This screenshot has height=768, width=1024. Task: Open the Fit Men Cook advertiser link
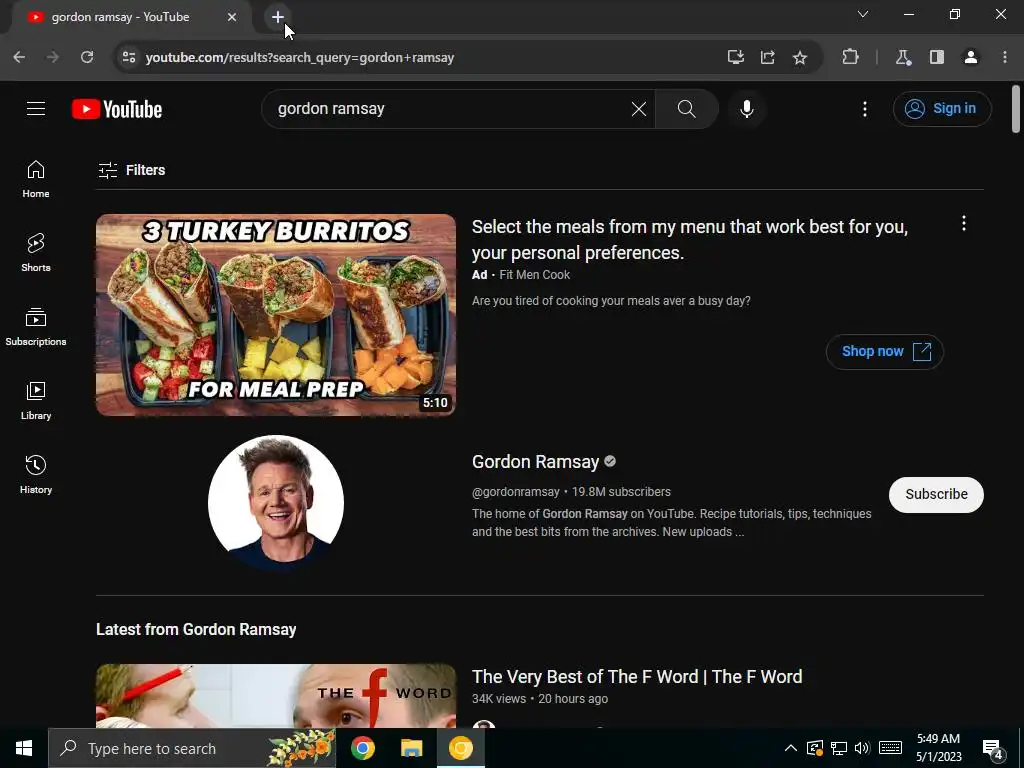[x=534, y=275]
